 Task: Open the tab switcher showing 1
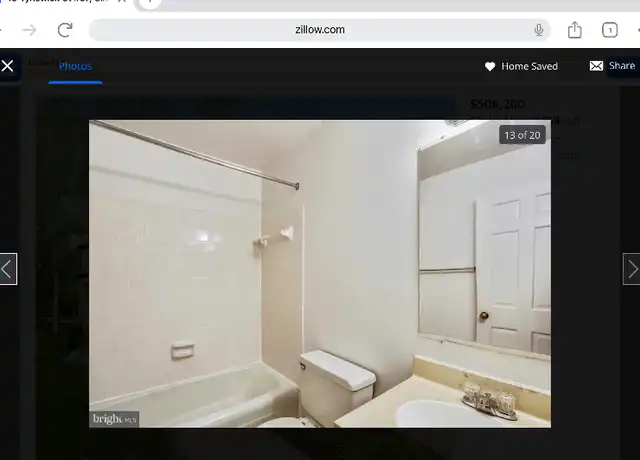click(x=610, y=30)
